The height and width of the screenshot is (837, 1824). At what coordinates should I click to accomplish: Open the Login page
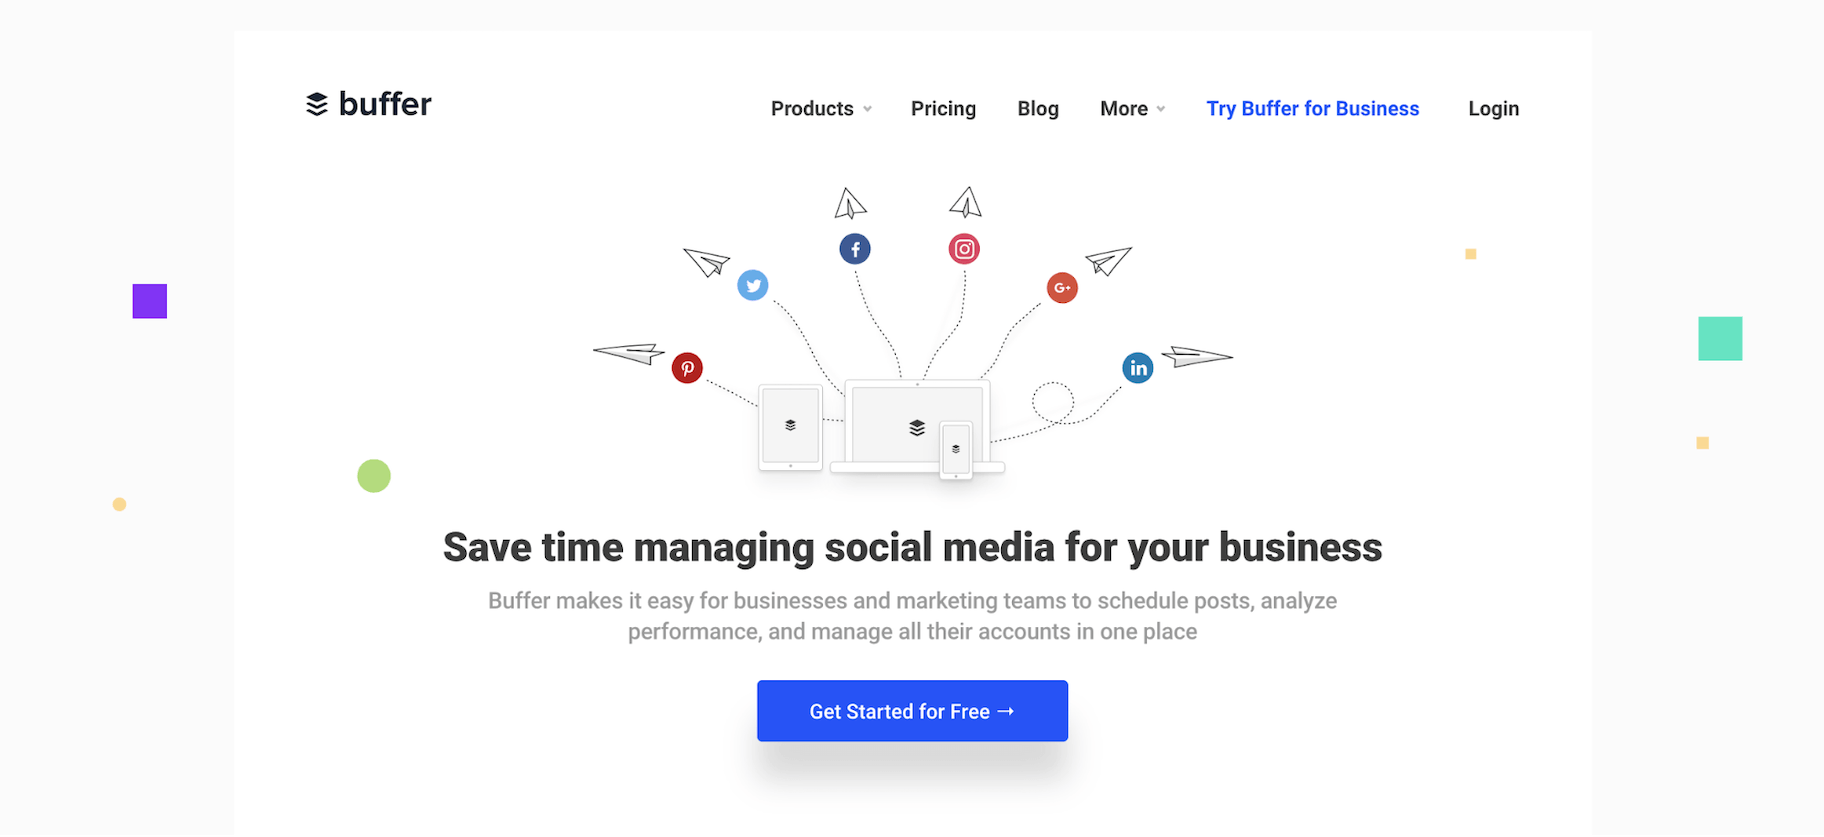click(1493, 109)
